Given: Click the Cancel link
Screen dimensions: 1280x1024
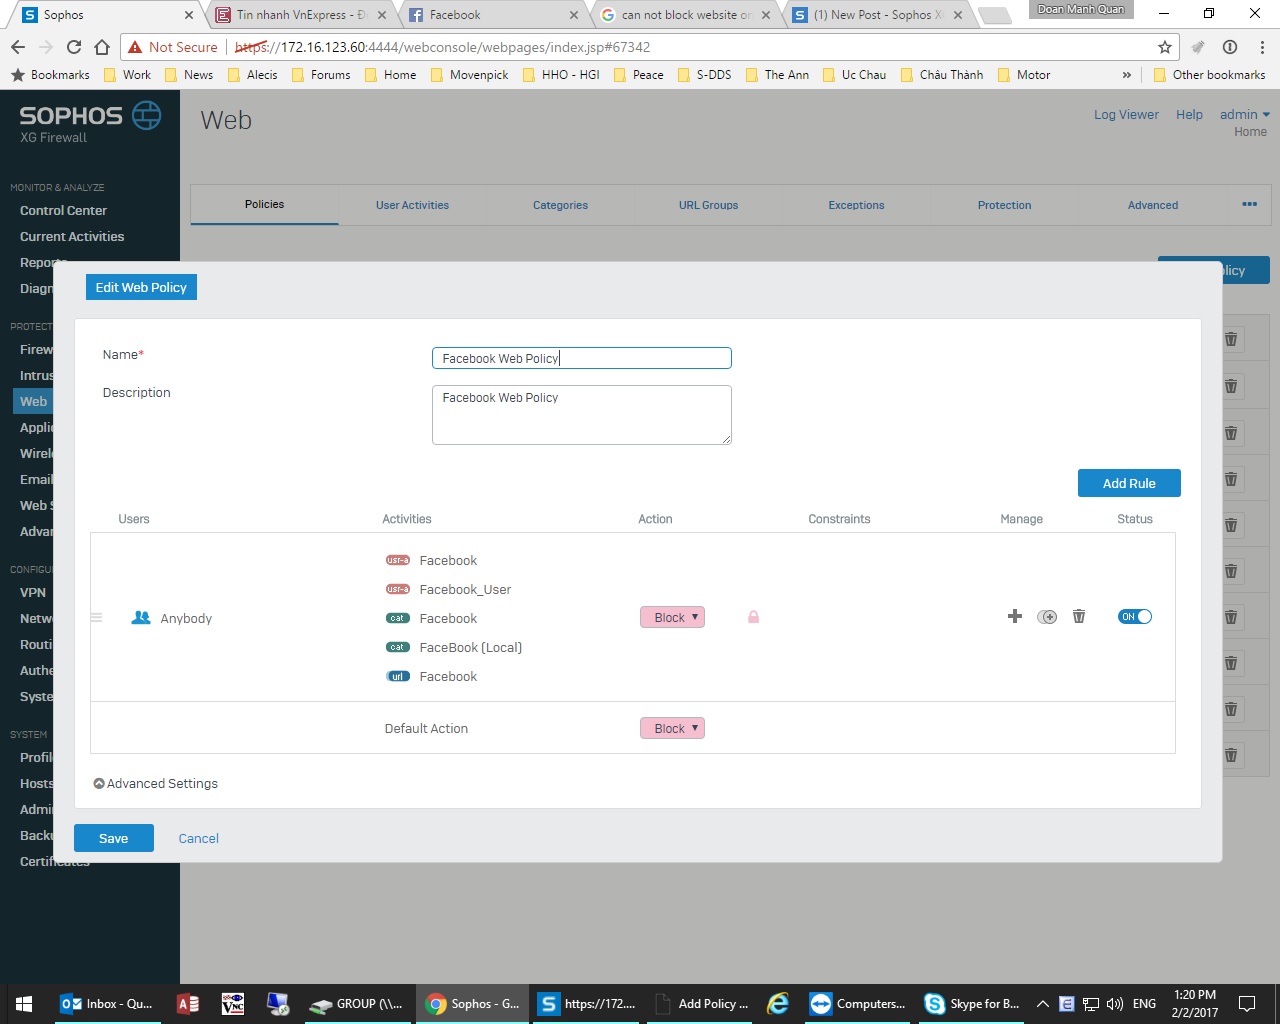Looking at the screenshot, I should point(198,838).
